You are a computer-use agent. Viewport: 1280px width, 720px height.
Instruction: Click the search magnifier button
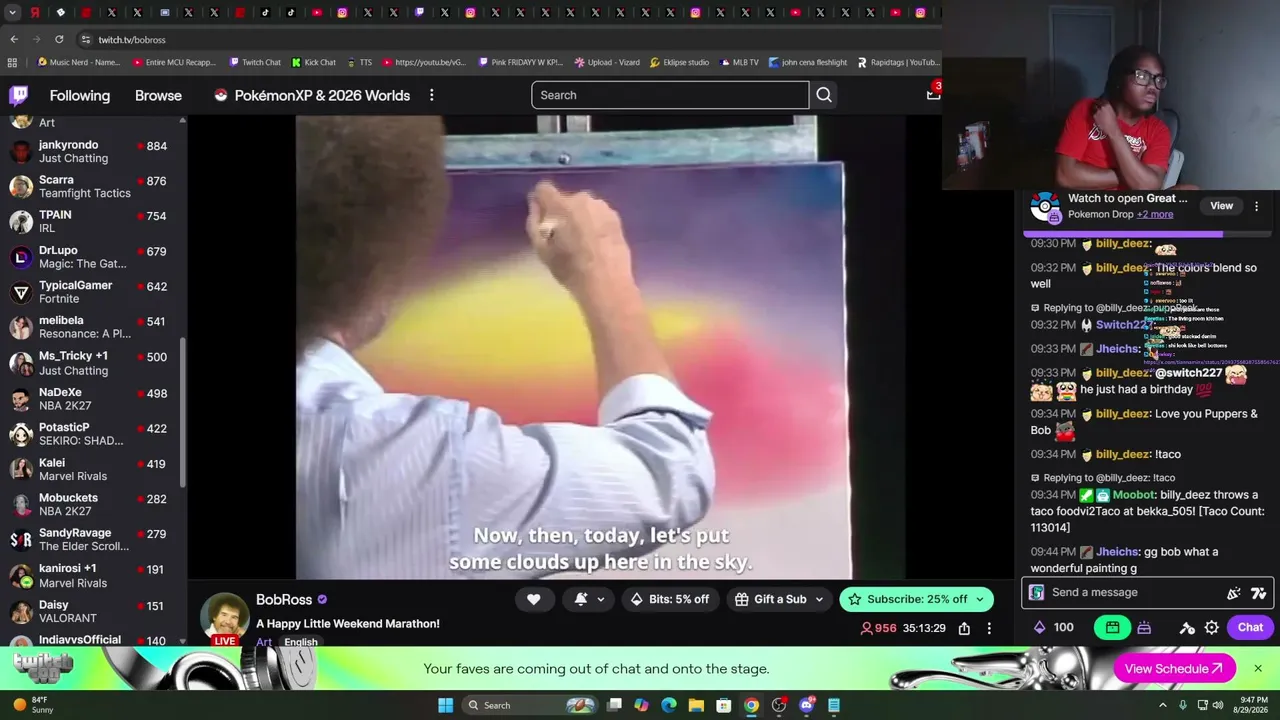click(824, 95)
